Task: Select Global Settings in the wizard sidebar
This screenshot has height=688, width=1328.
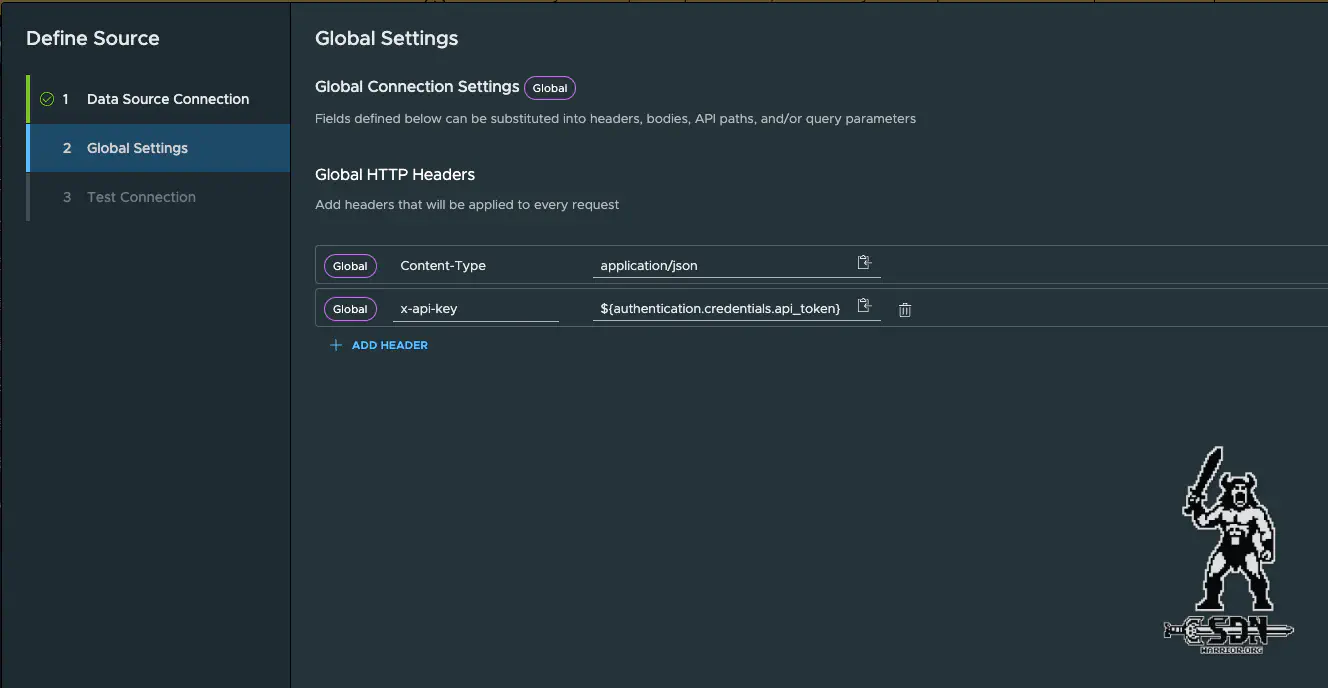Action: click(x=138, y=147)
